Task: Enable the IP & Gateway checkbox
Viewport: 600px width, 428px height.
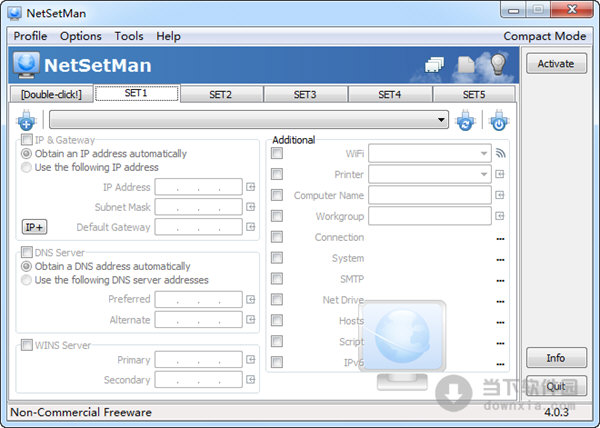Action: pyautogui.click(x=27, y=140)
